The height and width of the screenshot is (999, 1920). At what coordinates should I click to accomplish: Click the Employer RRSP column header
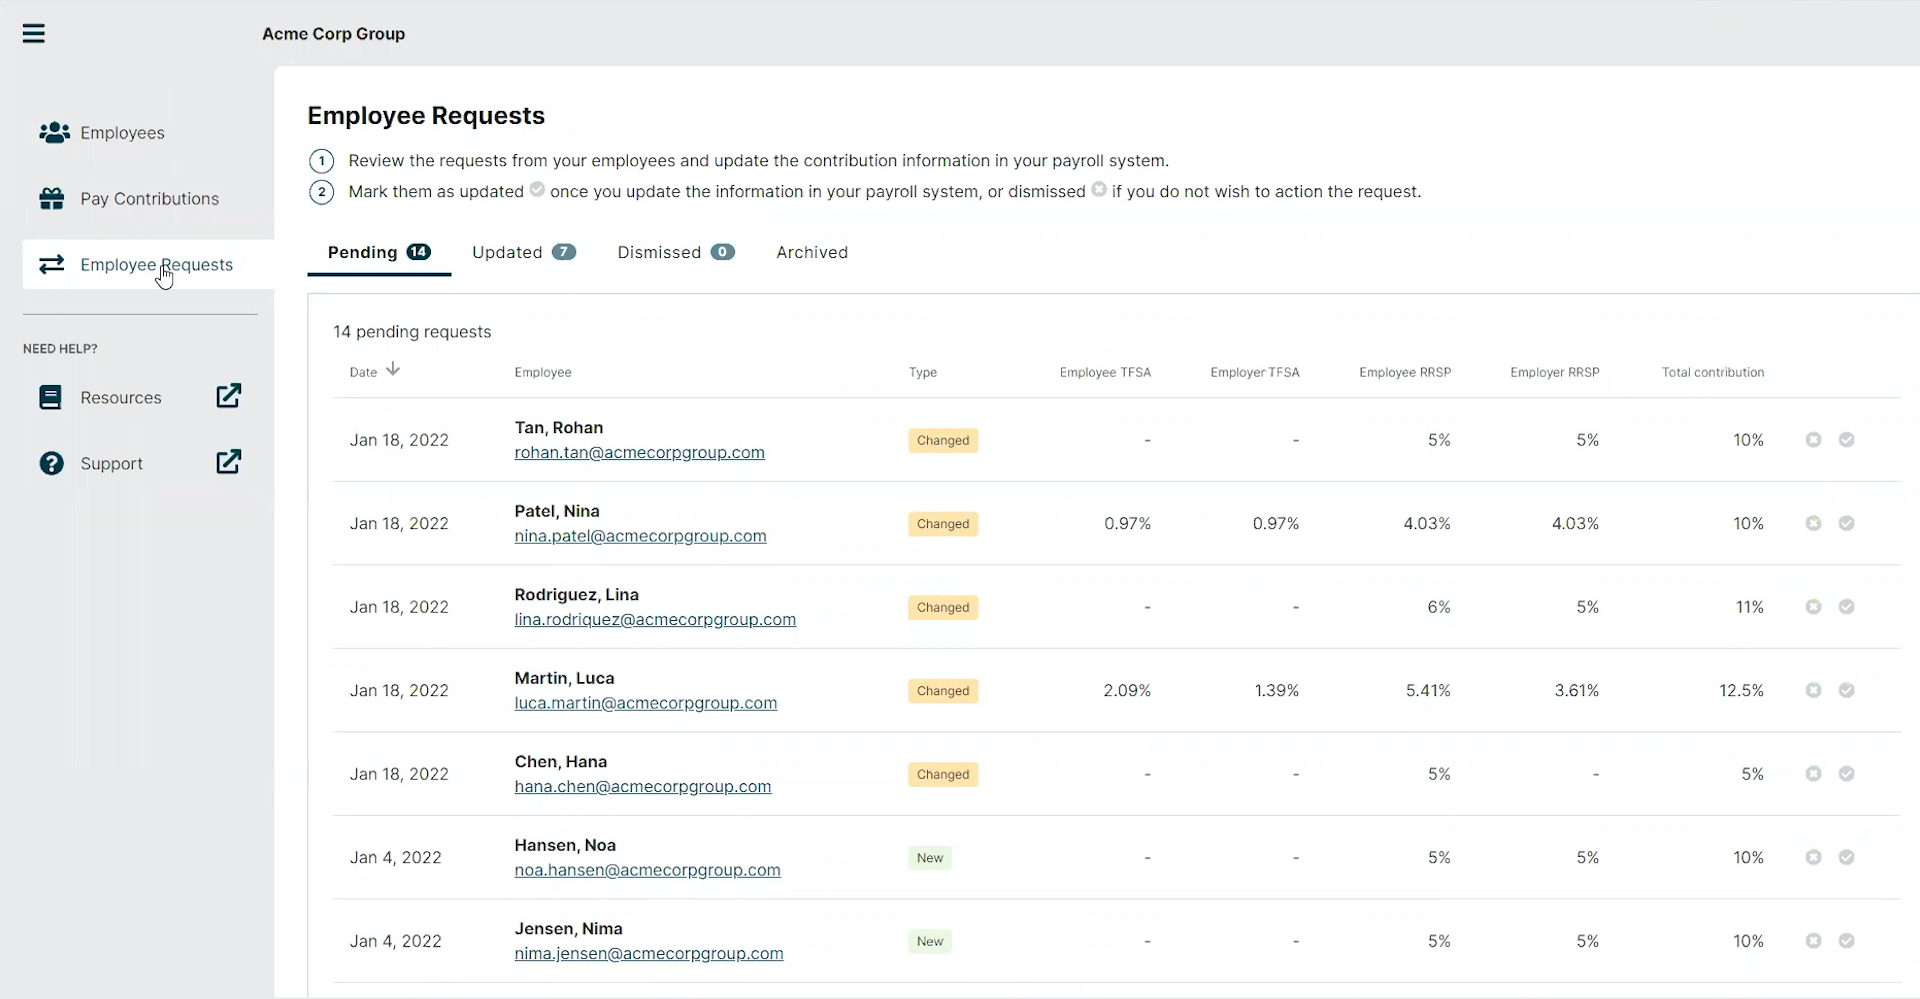tap(1555, 372)
